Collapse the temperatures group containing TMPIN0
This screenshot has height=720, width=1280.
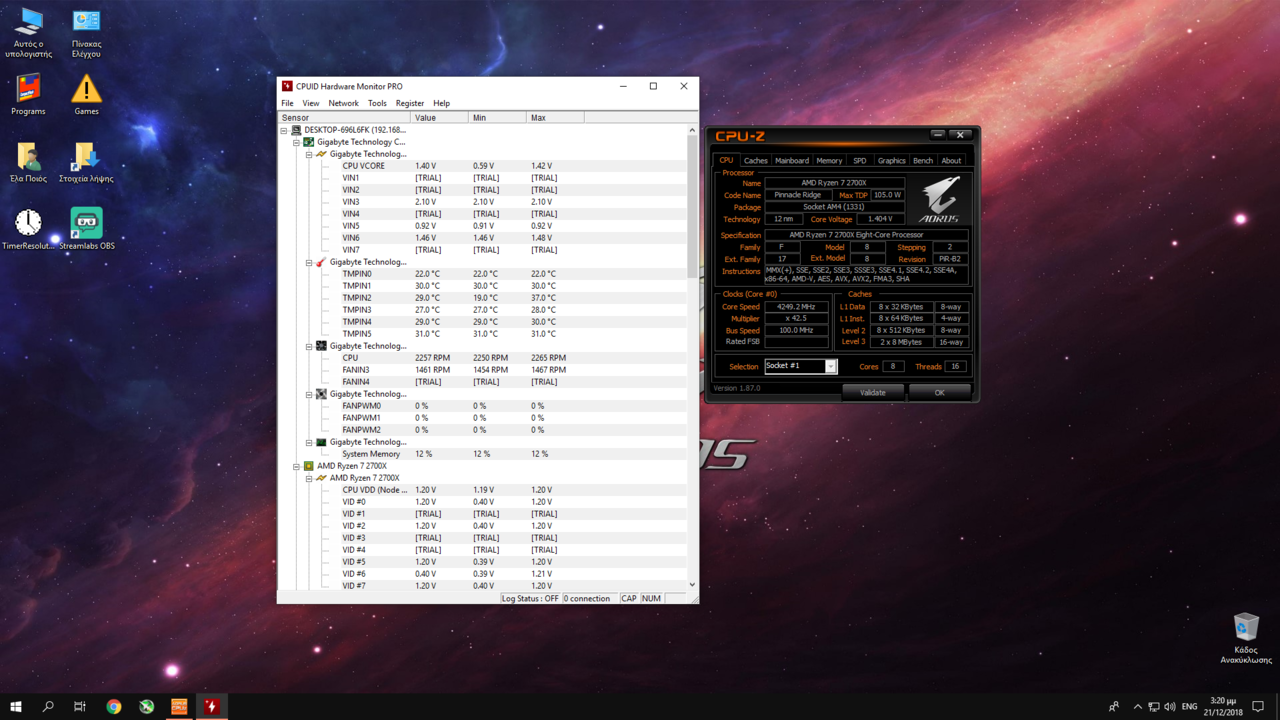click(x=309, y=262)
